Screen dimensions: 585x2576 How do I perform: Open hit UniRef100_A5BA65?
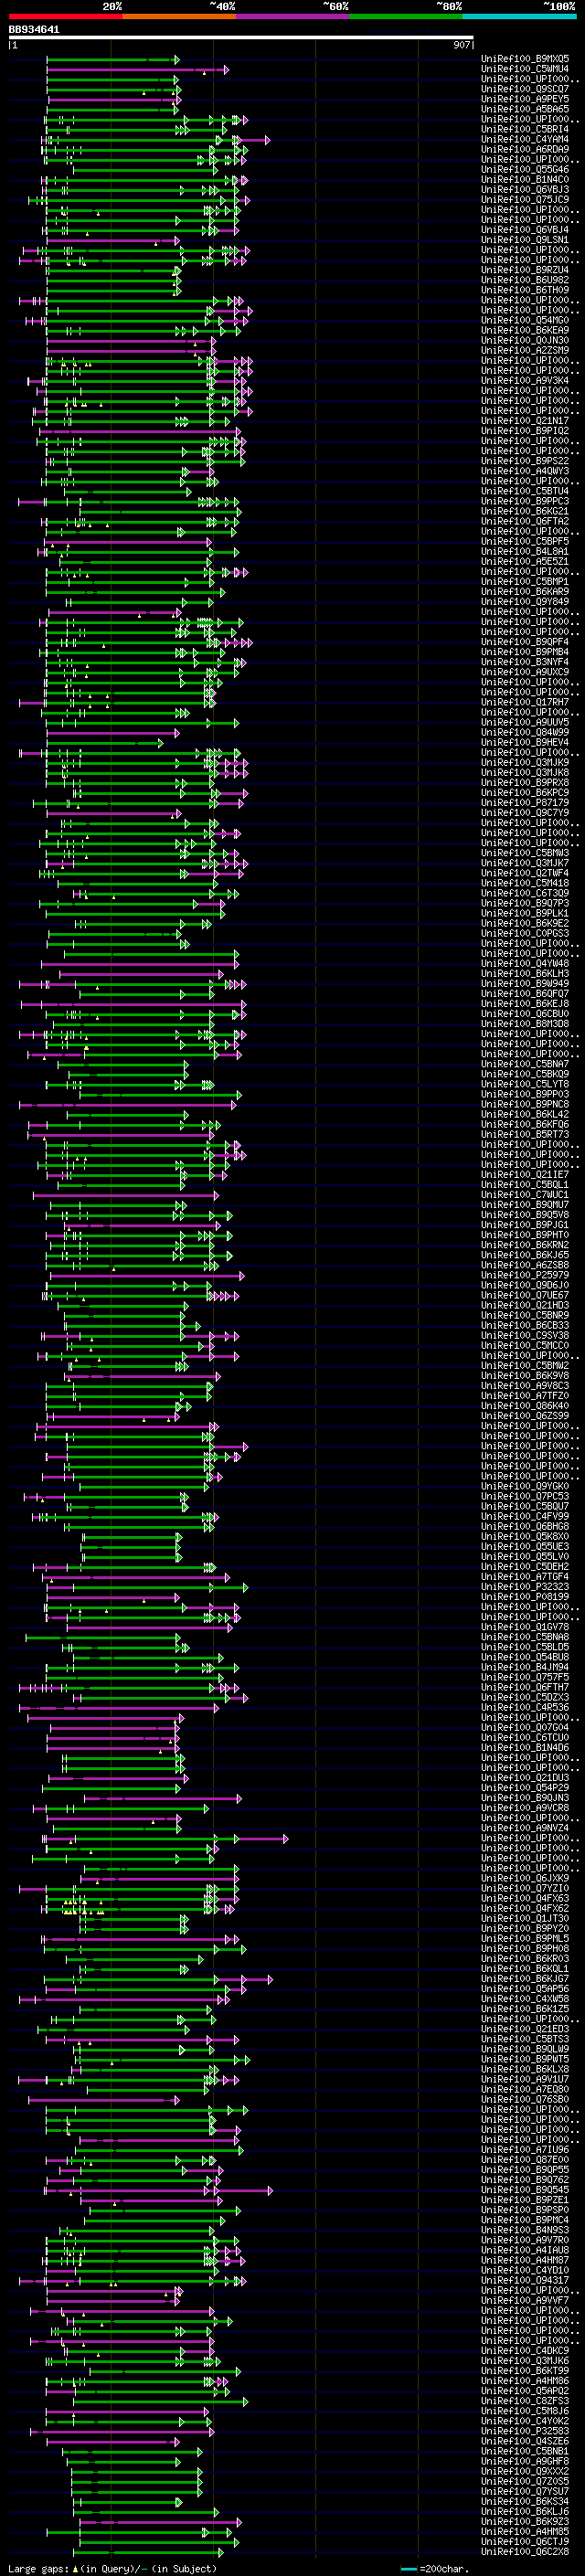pos(525,109)
